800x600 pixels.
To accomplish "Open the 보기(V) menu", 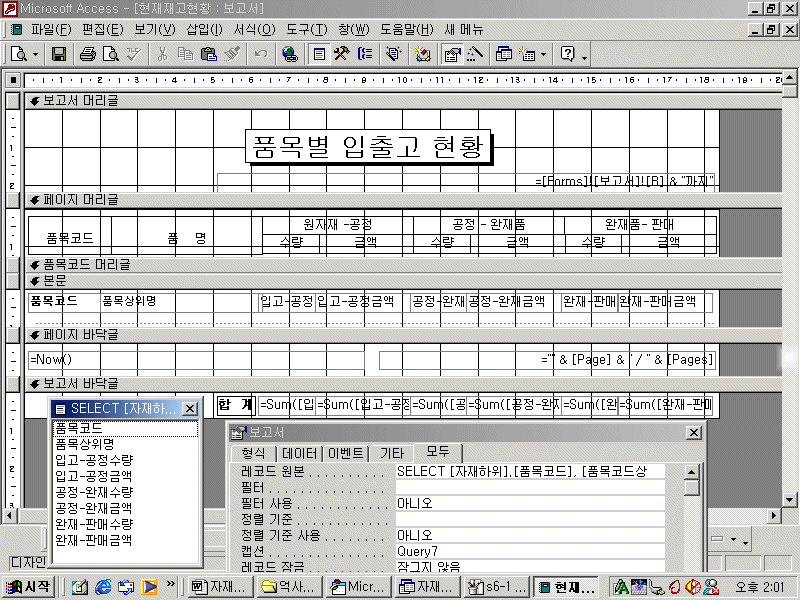I will [x=154, y=30].
